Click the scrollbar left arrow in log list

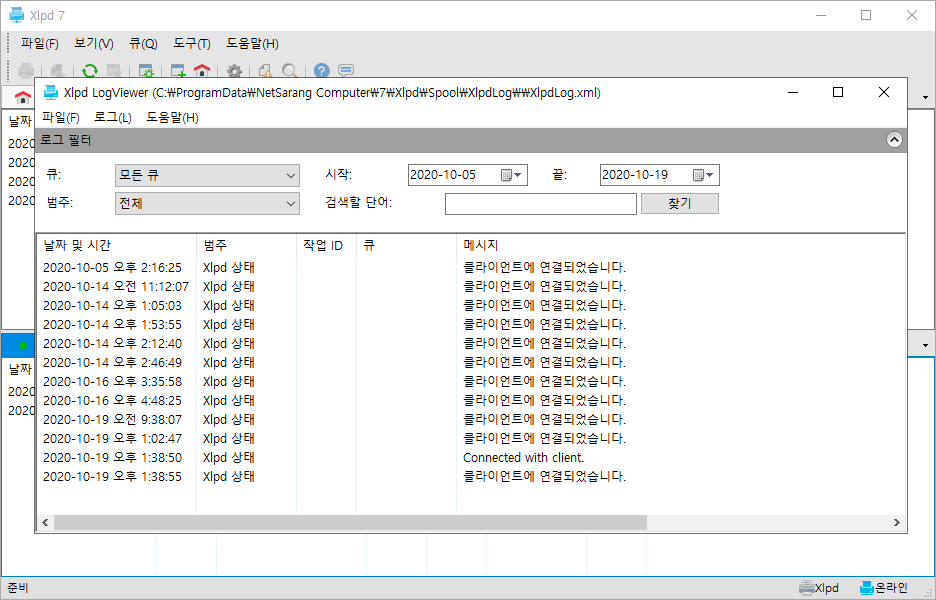pos(45,522)
